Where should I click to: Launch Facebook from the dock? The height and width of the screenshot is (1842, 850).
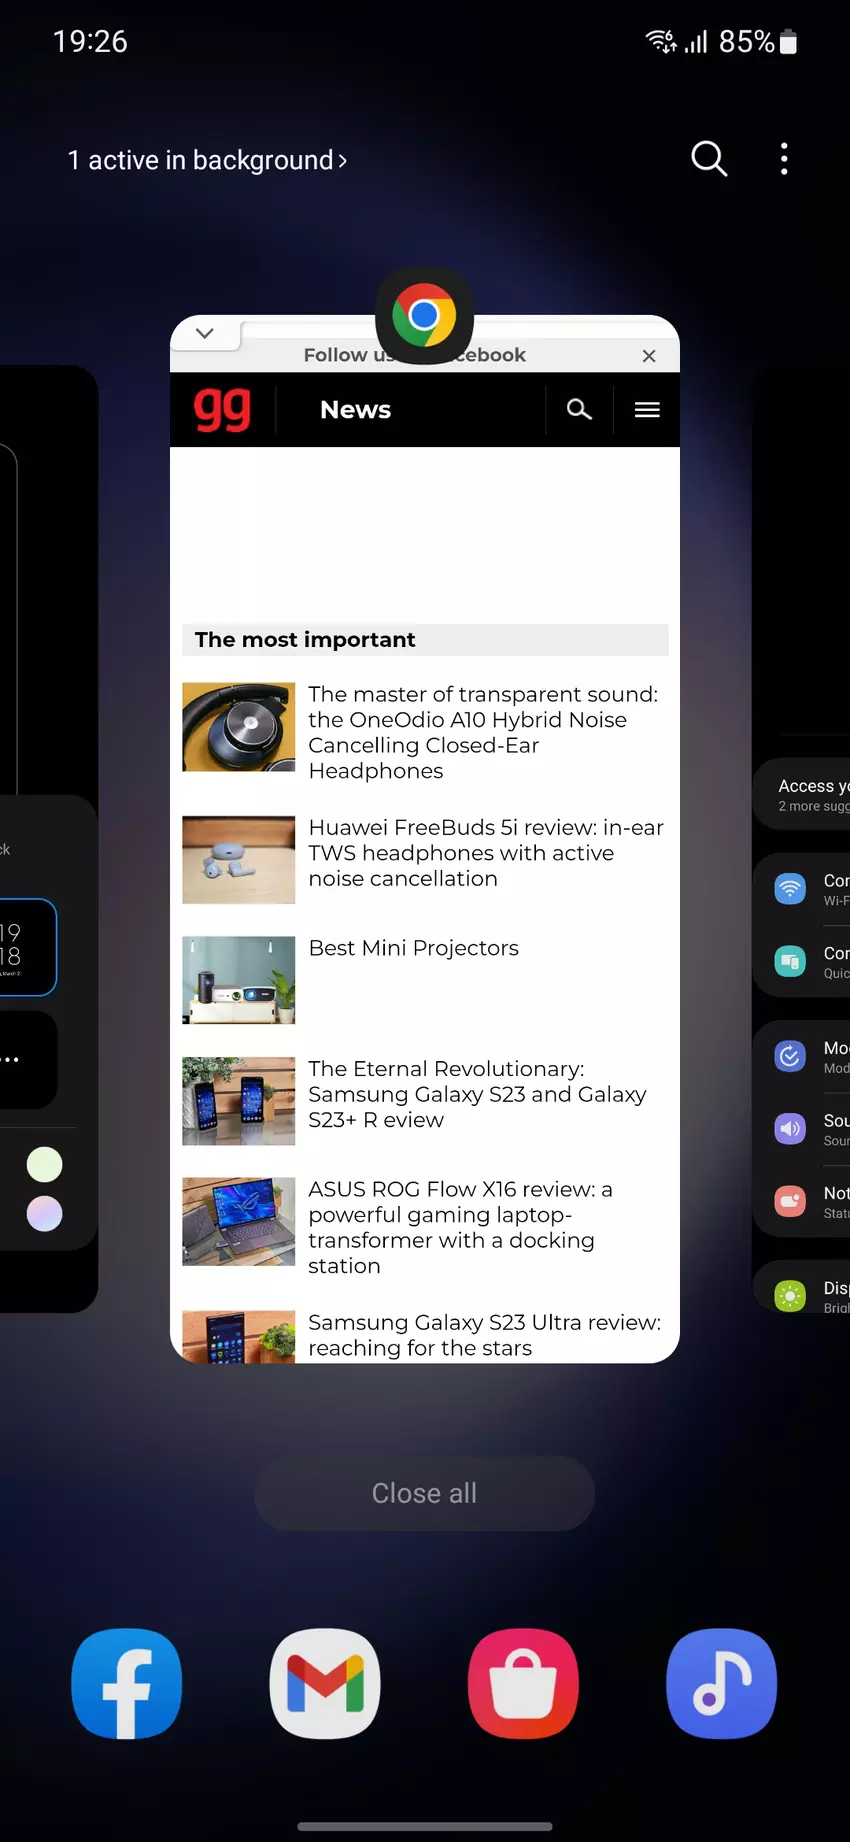(127, 1683)
